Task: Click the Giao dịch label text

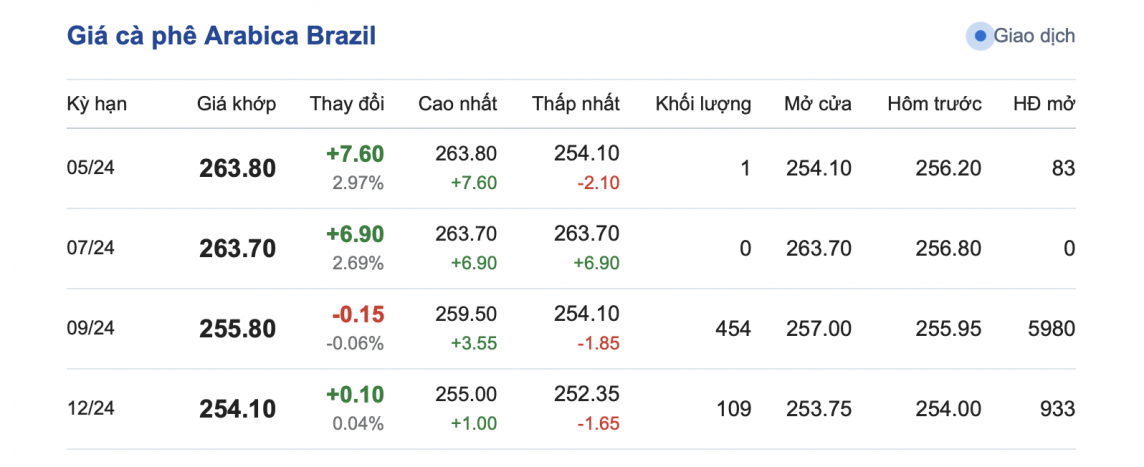Action: 1034,36
